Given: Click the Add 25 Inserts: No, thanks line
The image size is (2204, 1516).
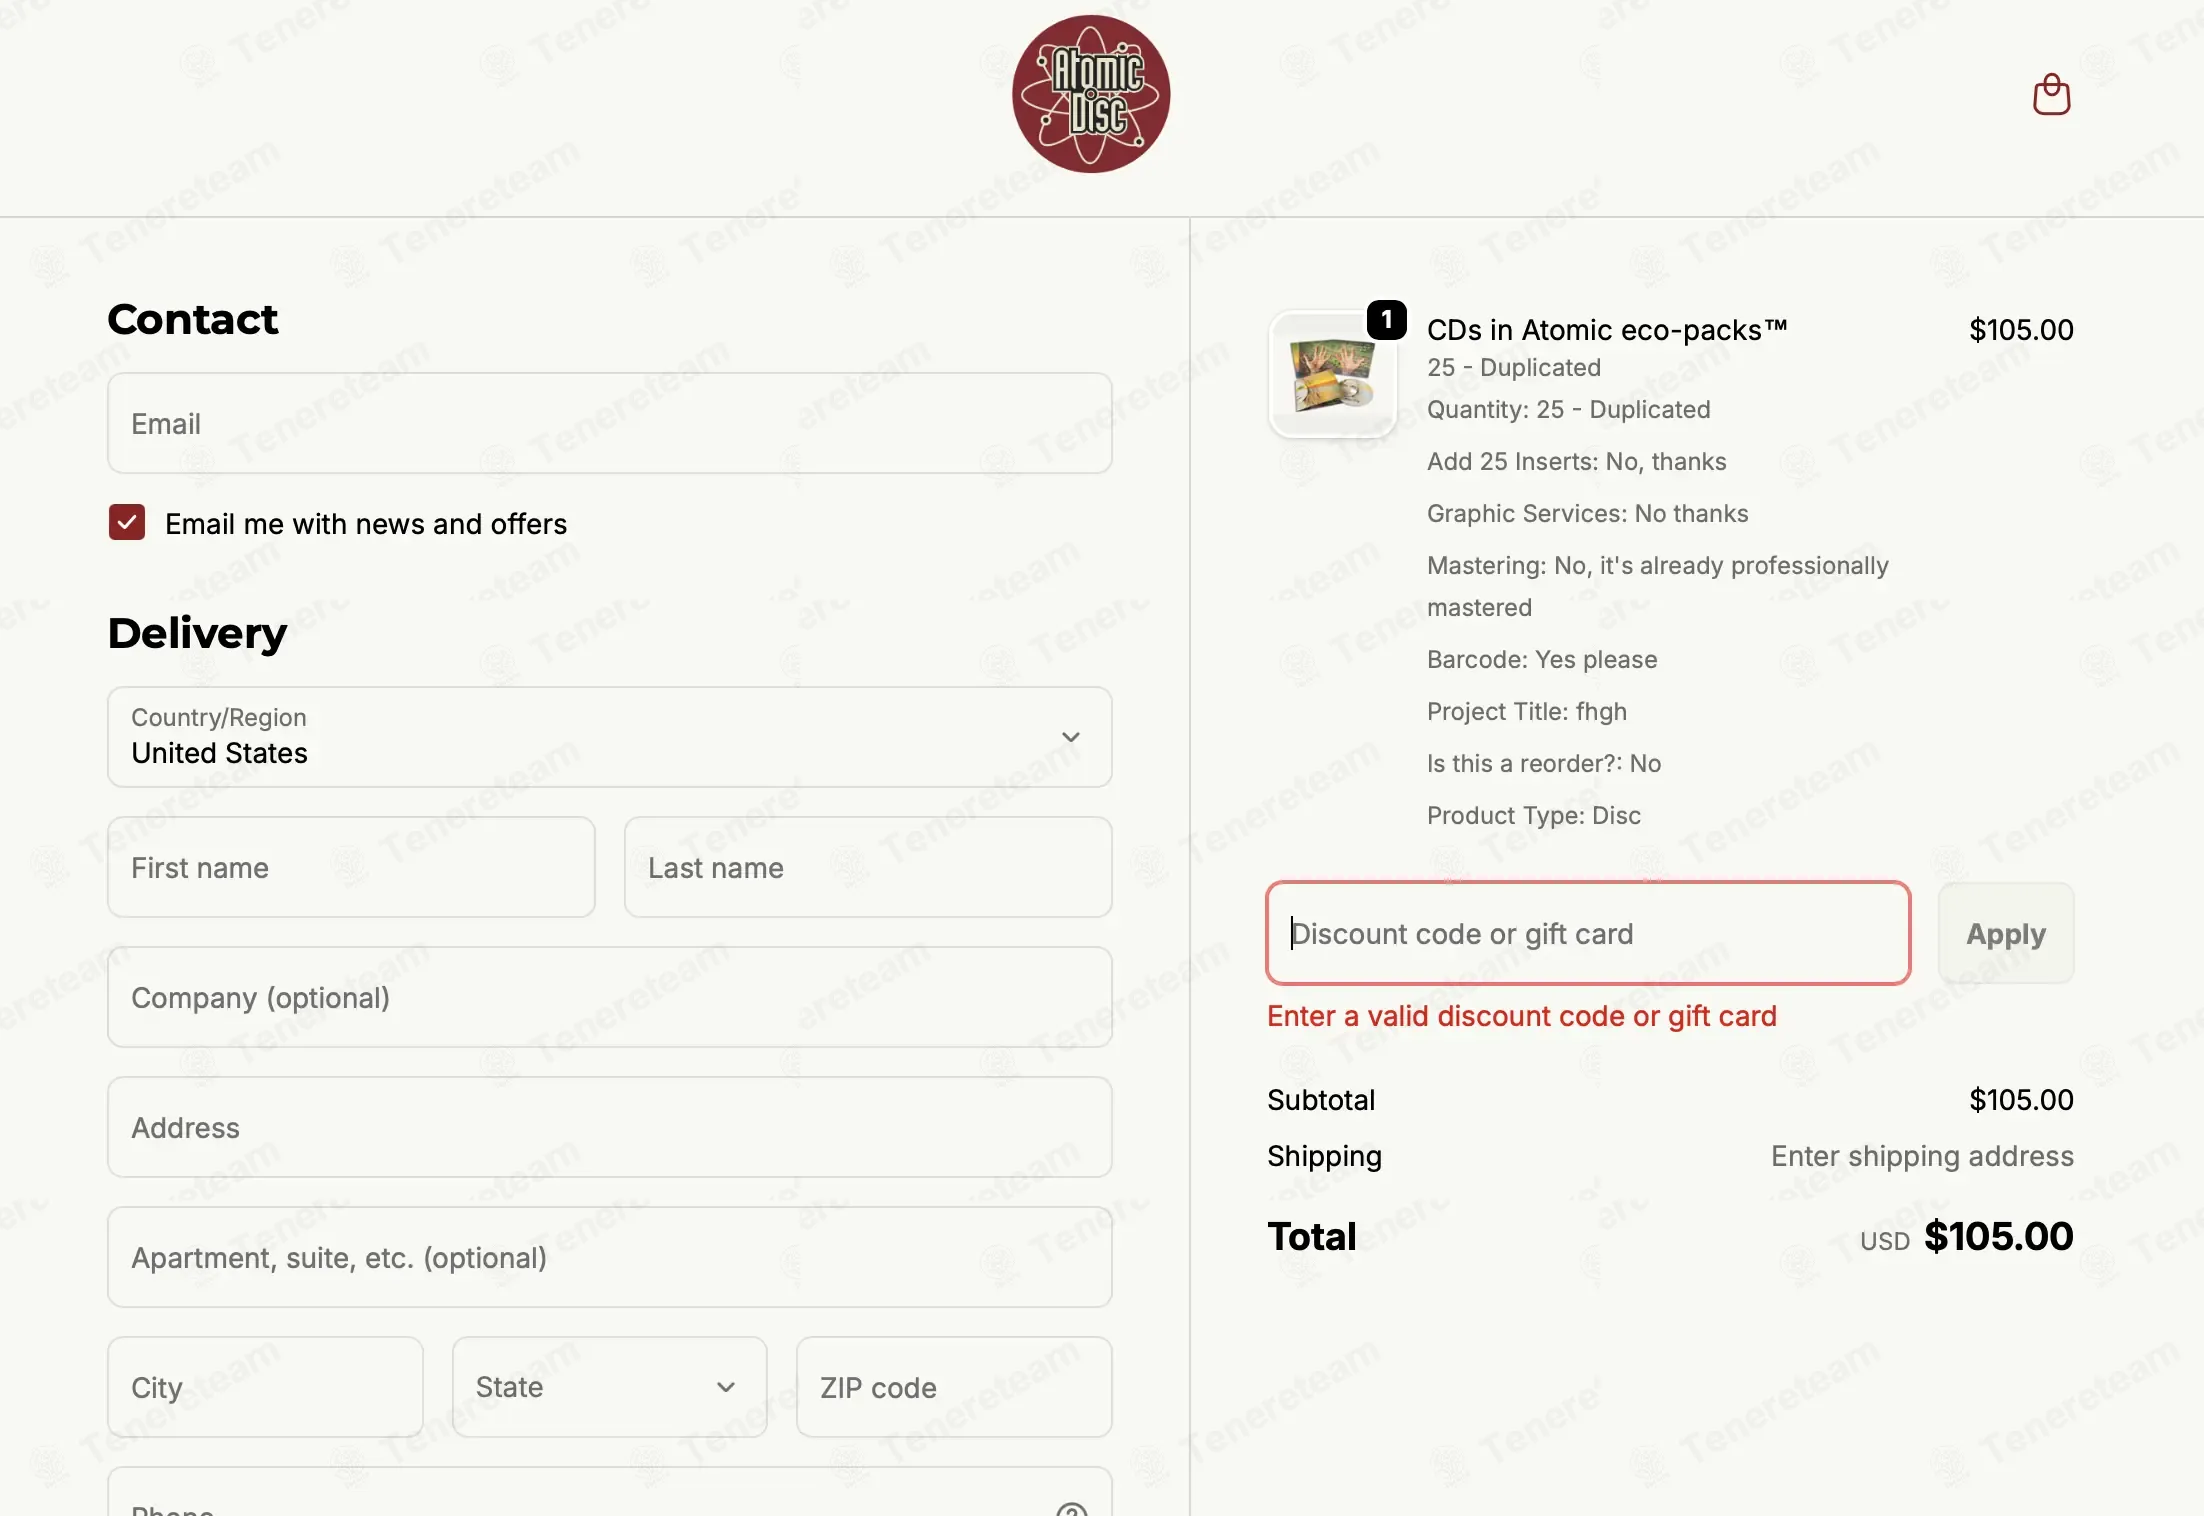Looking at the screenshot, I should click(x=1576, y=461).
